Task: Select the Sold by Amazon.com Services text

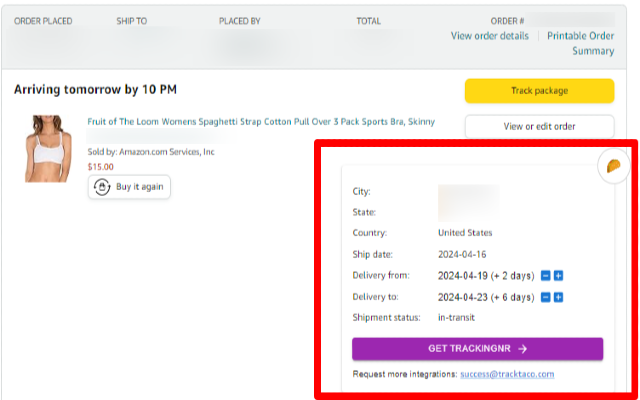Action: (151, 152)
